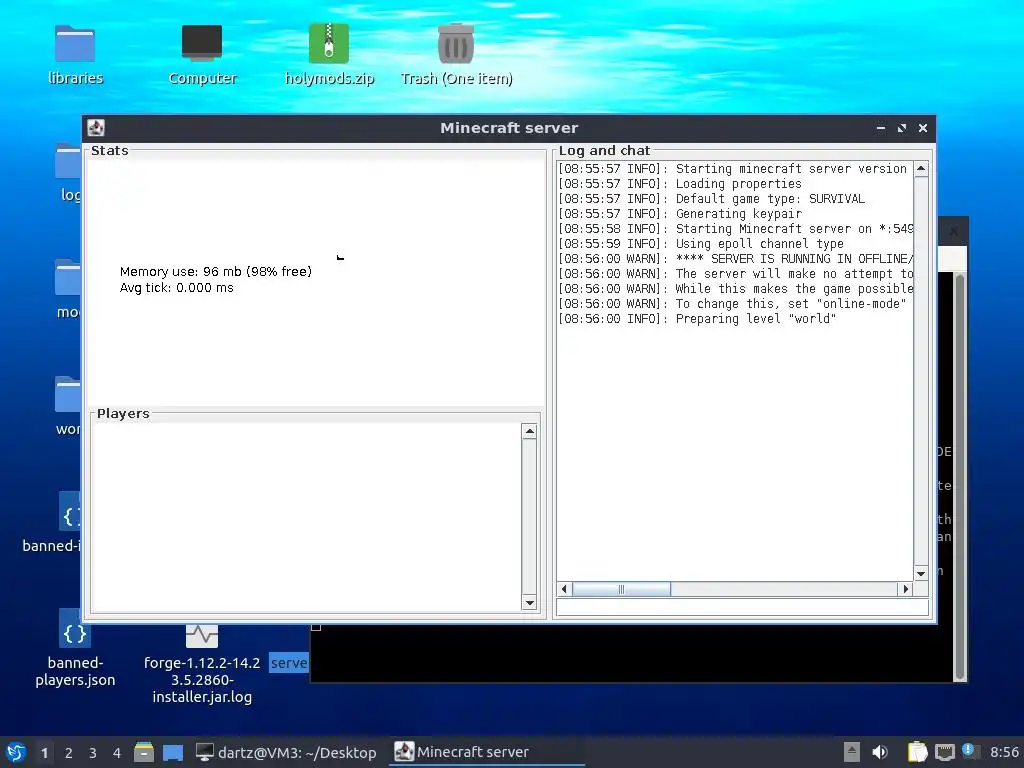Close the Minecraft server window
Screen dimensions: 1024x768
pos(923,128)
